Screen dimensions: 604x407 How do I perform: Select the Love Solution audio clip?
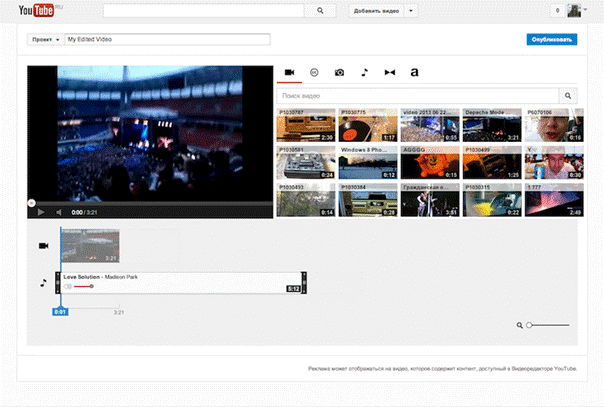pyautogui.click(x=181, y=283)
